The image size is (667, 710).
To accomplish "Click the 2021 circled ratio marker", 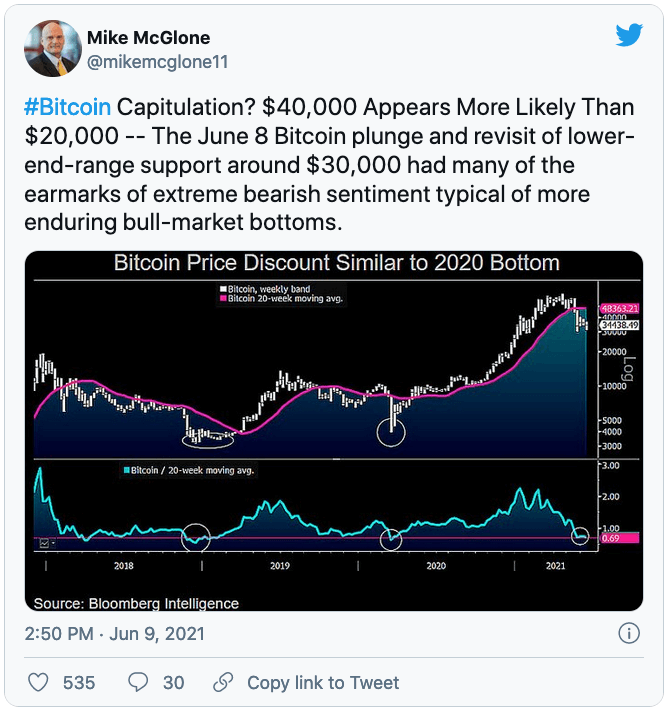I will (x=580, y=536).
